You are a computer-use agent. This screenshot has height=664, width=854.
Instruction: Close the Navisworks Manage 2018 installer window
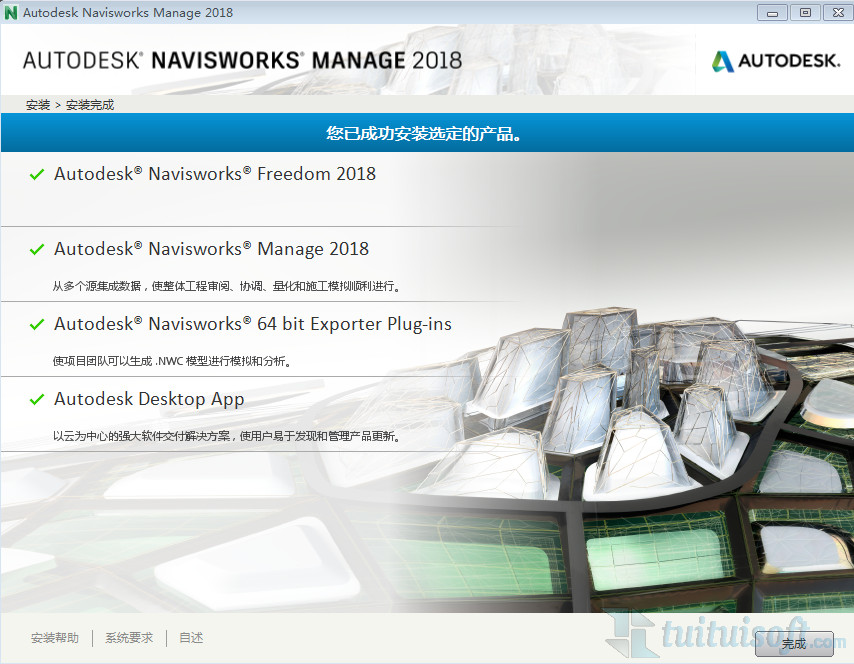tap(834, 12)
